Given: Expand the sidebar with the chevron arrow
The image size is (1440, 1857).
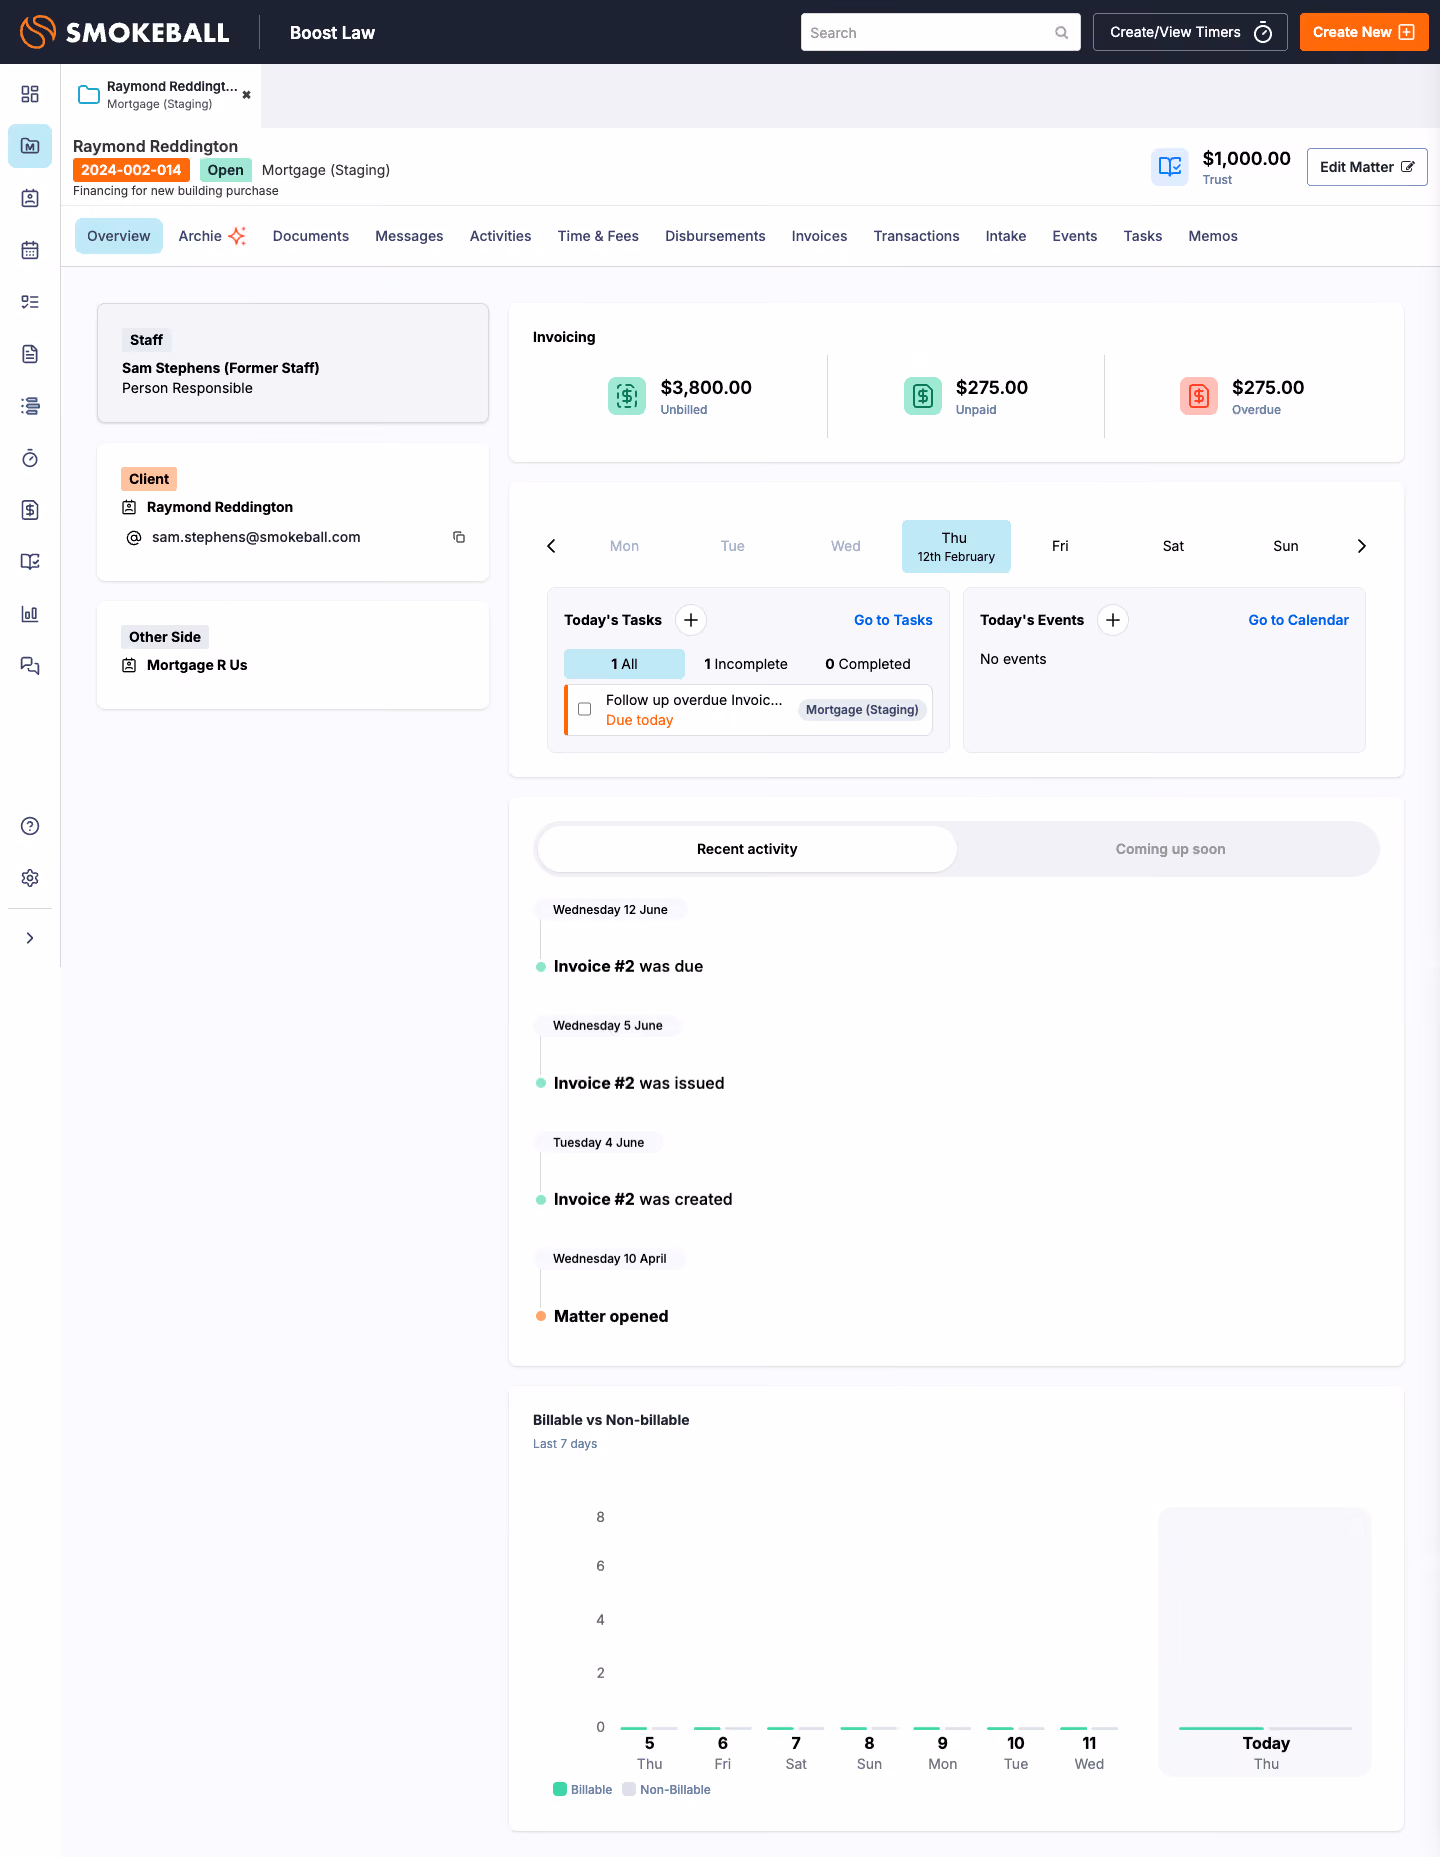Looking at the screenshot, I should [x=30, y=938].
